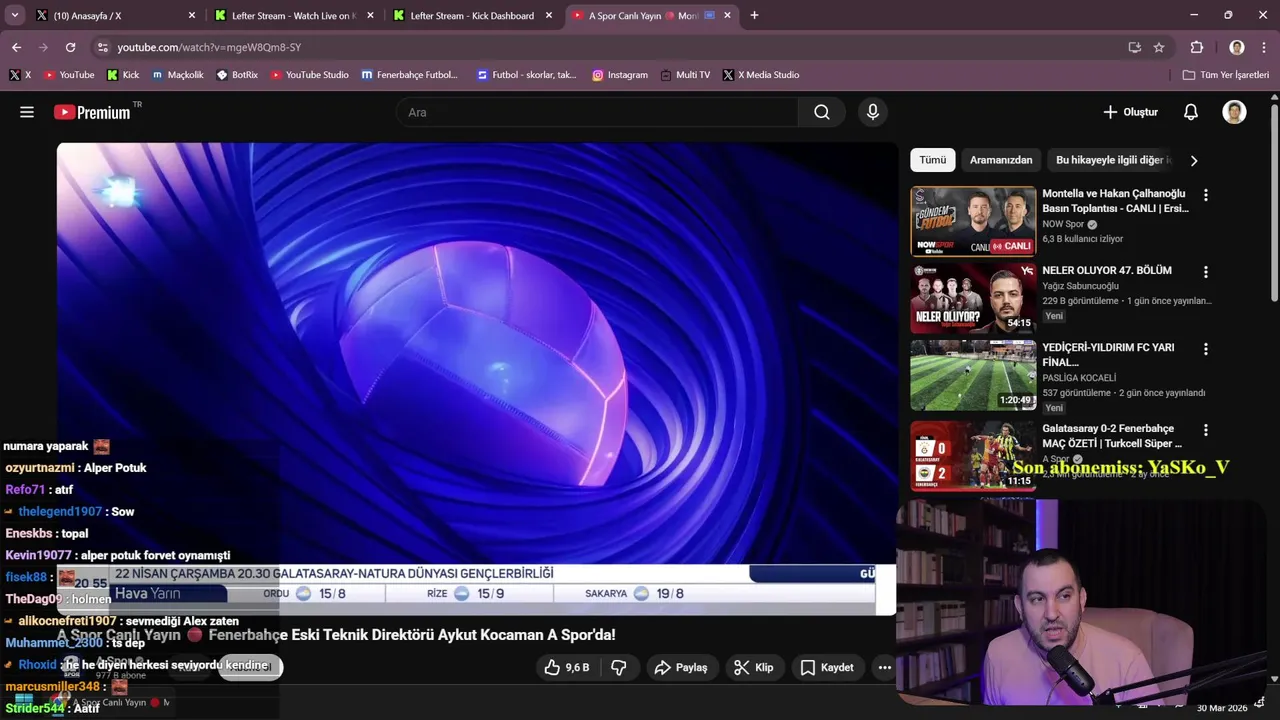Close the Anasayfa / X tab
The height and width of the screenshot is (720, 1280).
(x=192, y=15)
